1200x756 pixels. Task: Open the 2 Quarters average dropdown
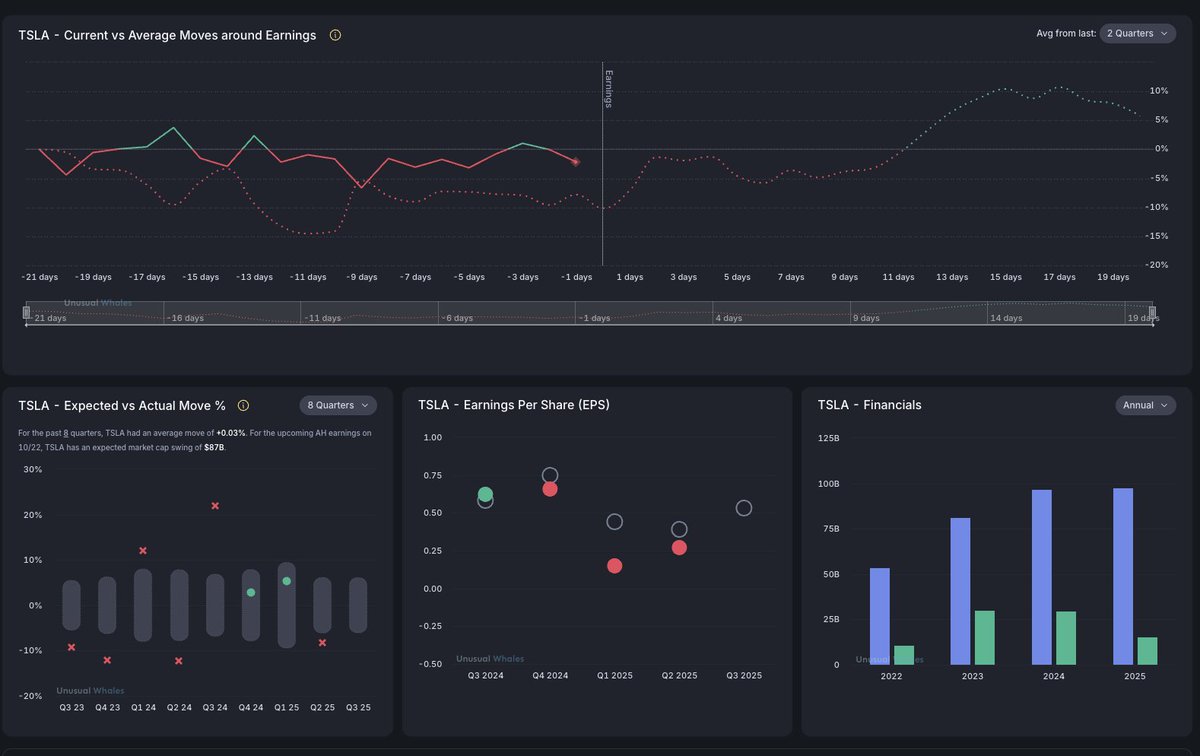[x=1138, y=34]
